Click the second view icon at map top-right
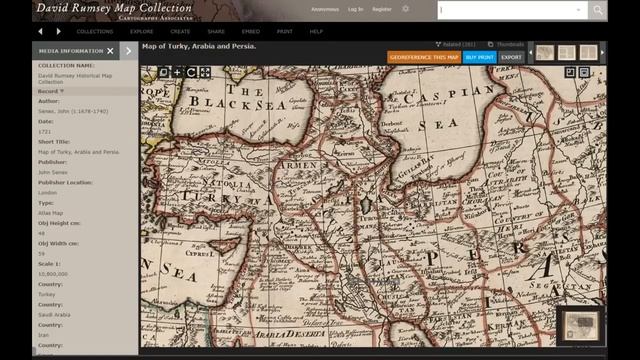 click(584, 72)
